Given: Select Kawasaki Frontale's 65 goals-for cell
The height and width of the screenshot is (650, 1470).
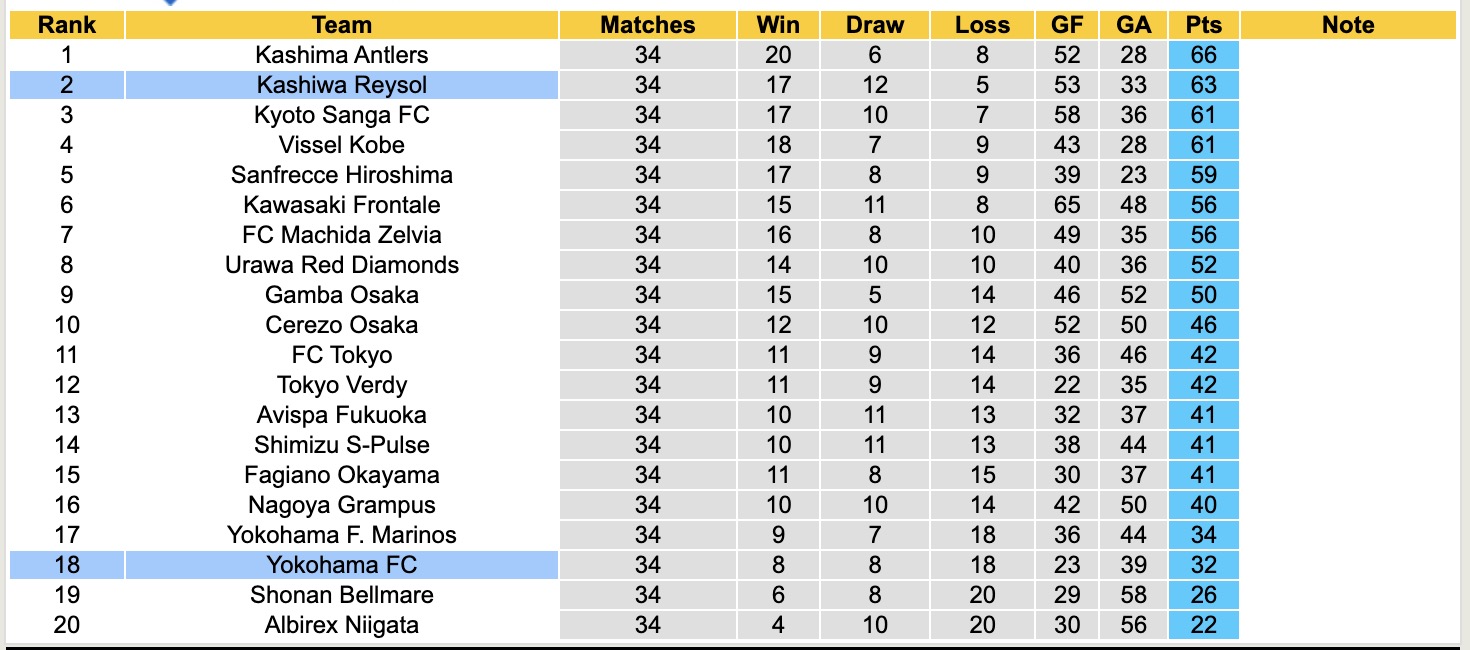Looking at the screenshot, I should pos(1067,205).
